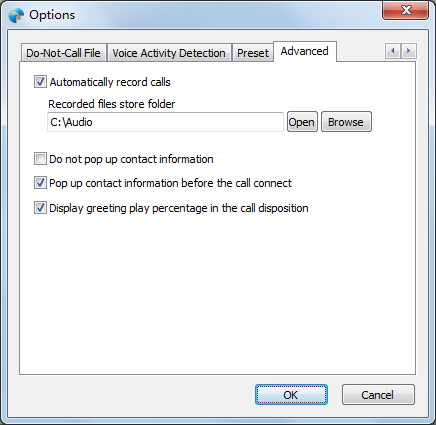Enable Do not pop up contact information
Image resolution: width=436 pixels, height=425 pixels.
pos(40,159)
